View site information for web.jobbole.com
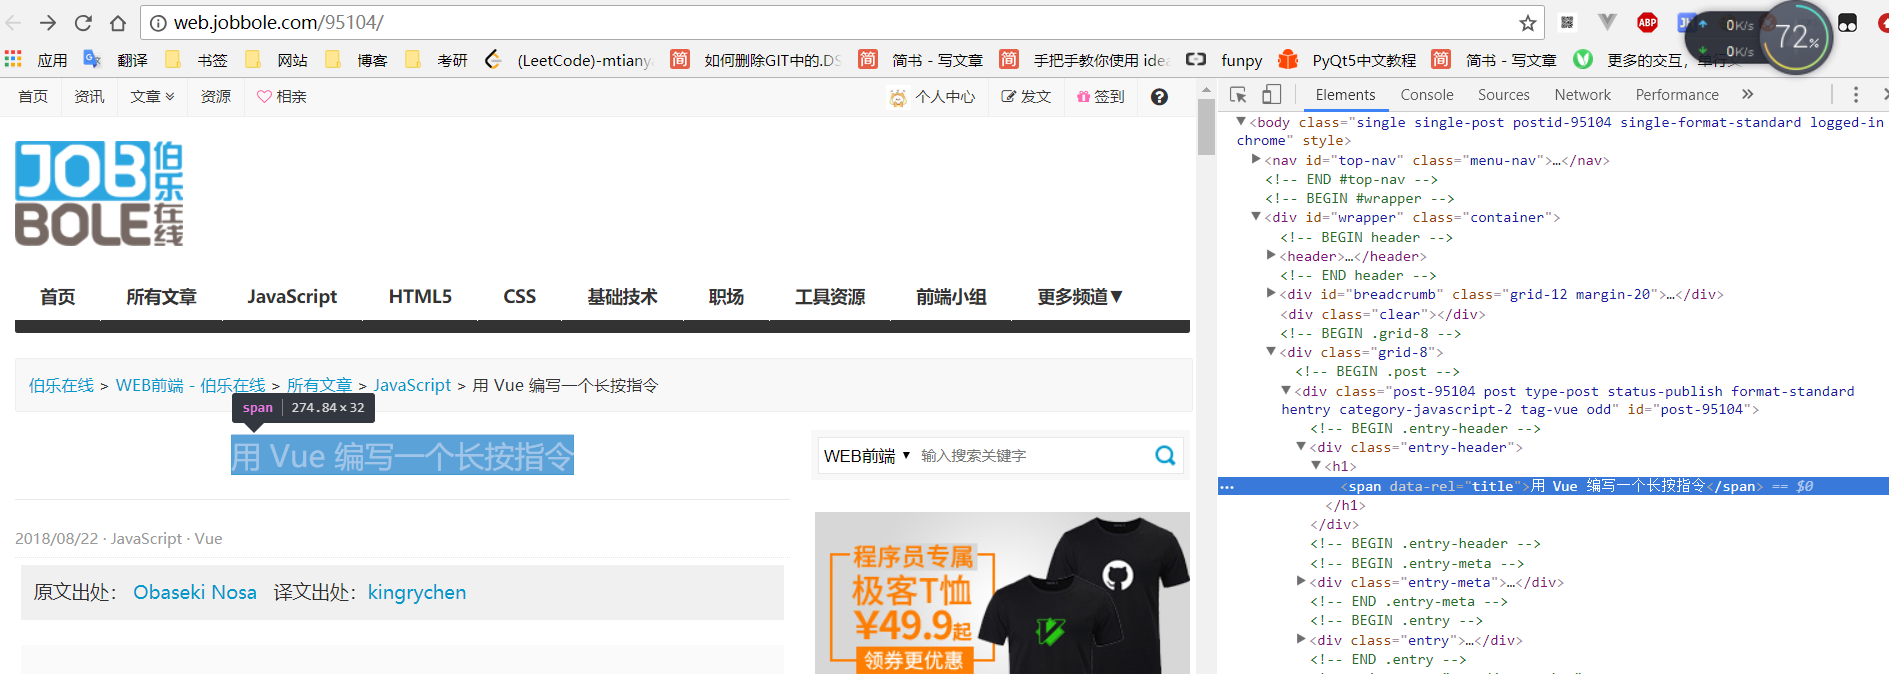1889x674 pixels. pyautogui.click(x=158, y=23)
